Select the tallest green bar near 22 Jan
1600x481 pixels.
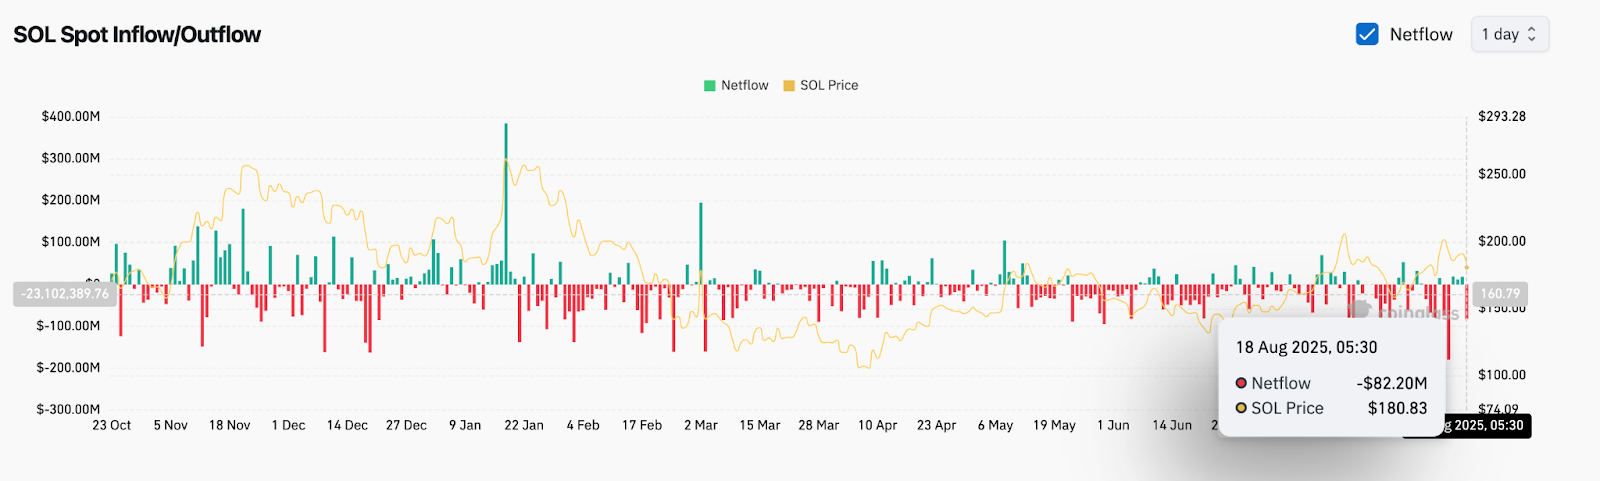tap(506, 200)
